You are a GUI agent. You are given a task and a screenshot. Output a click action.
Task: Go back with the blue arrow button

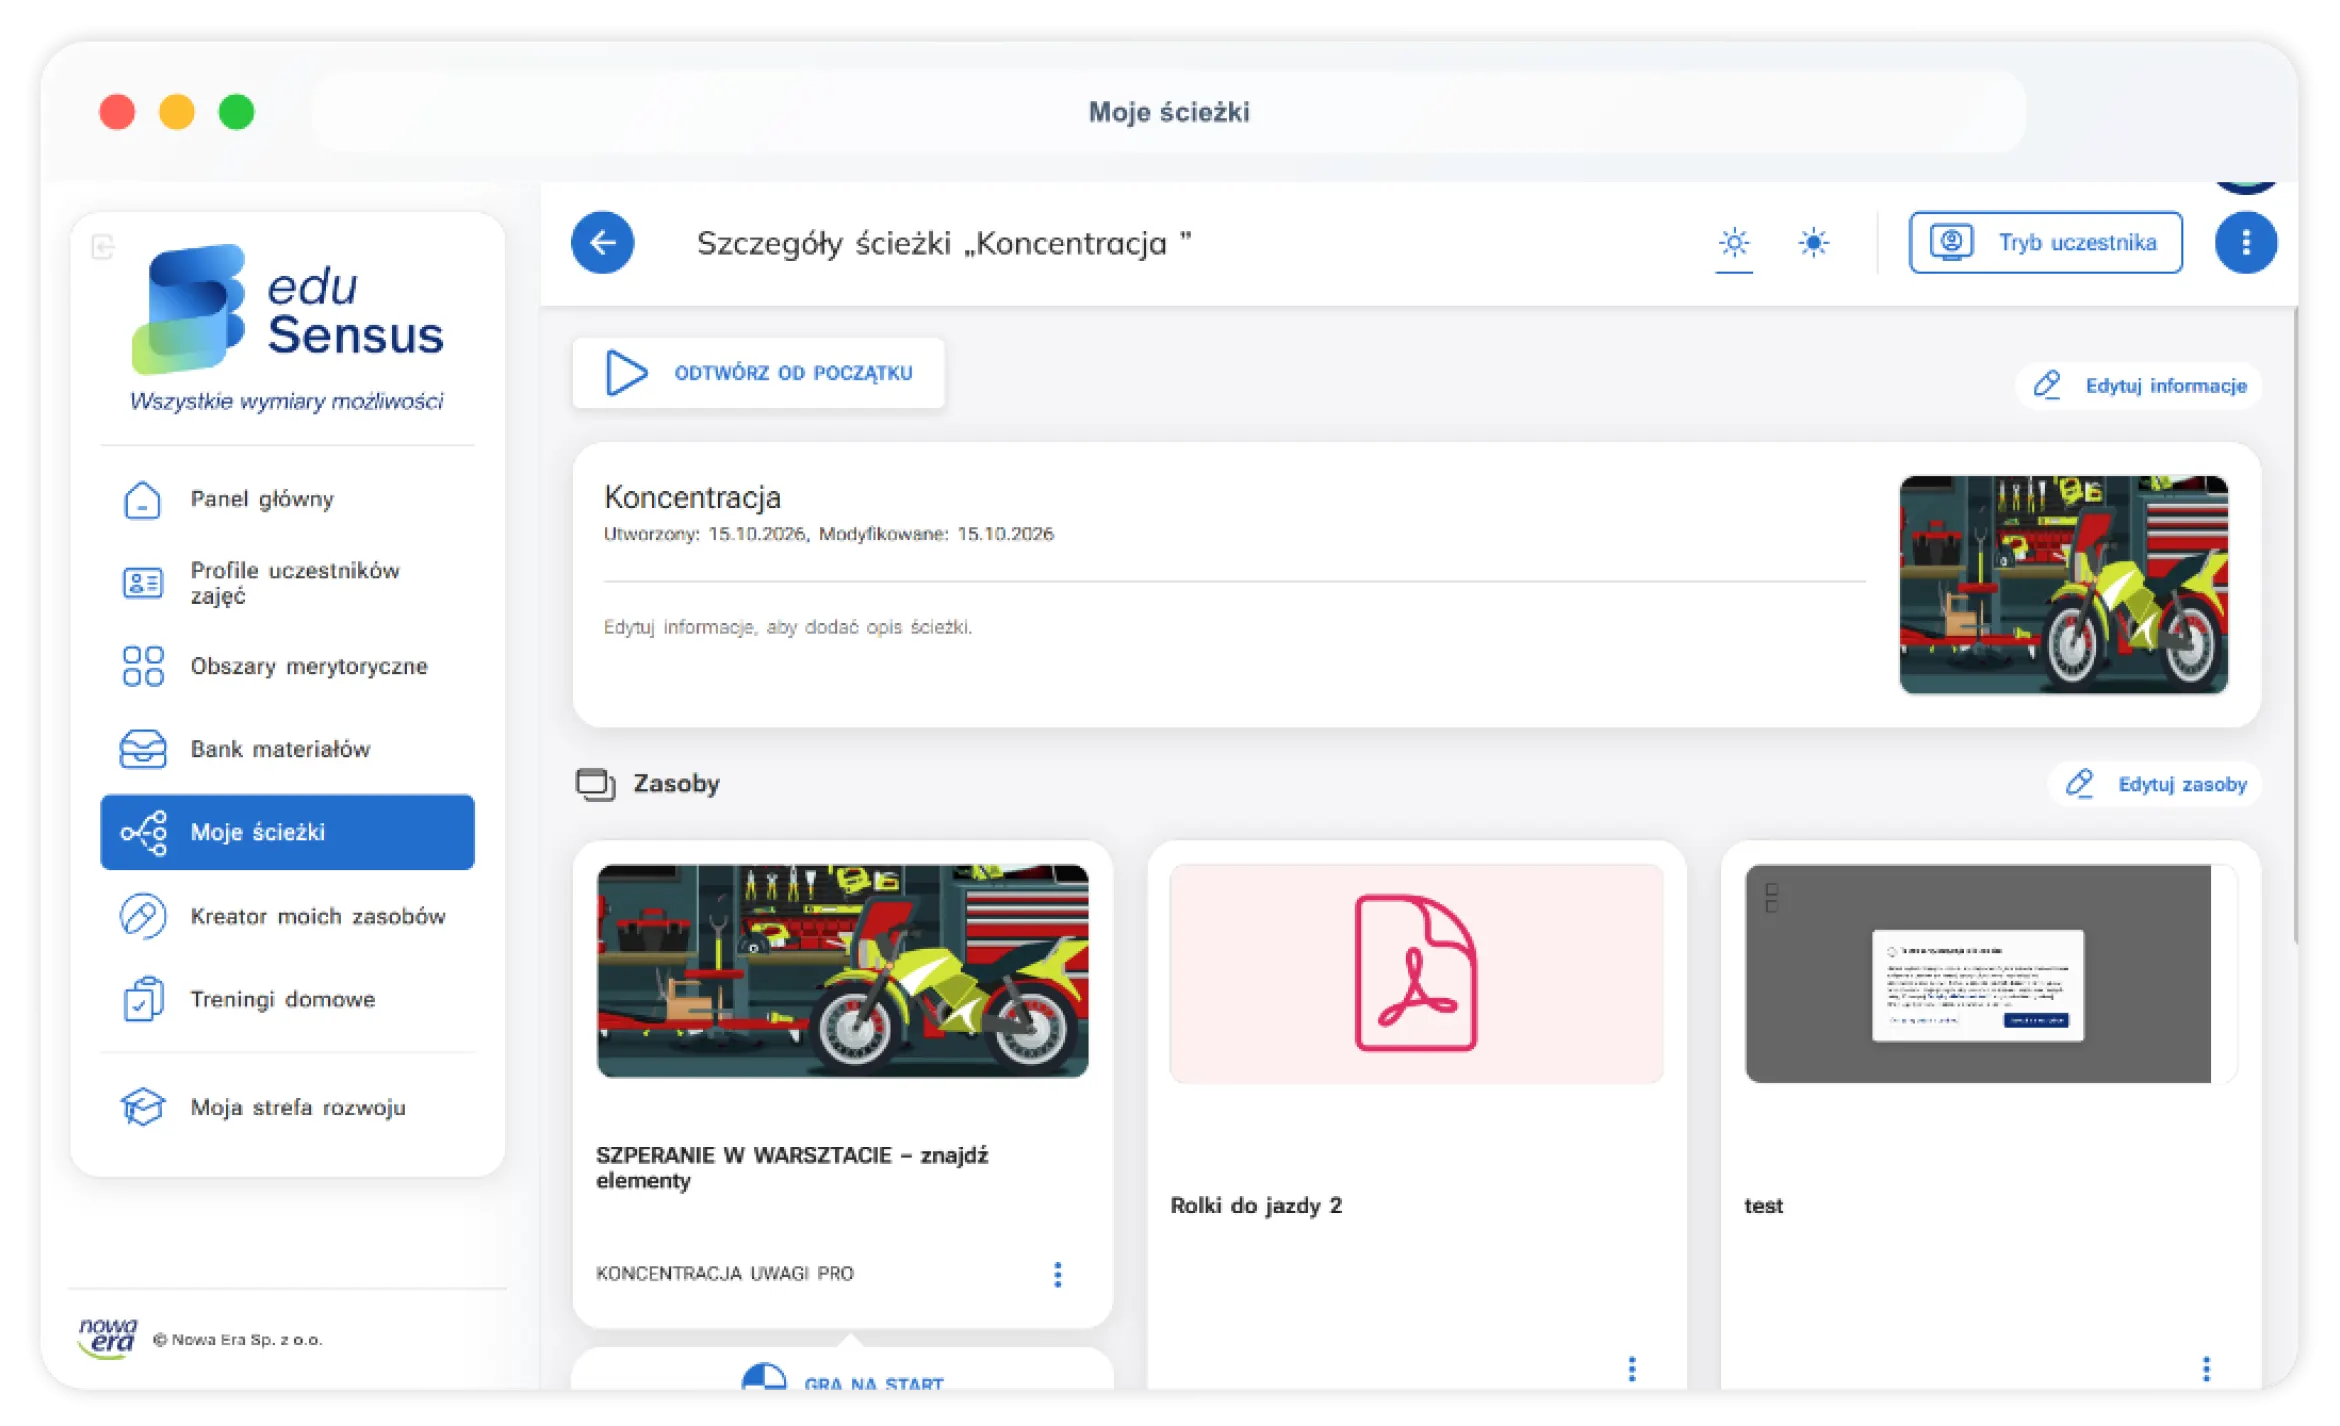point(602,242)
